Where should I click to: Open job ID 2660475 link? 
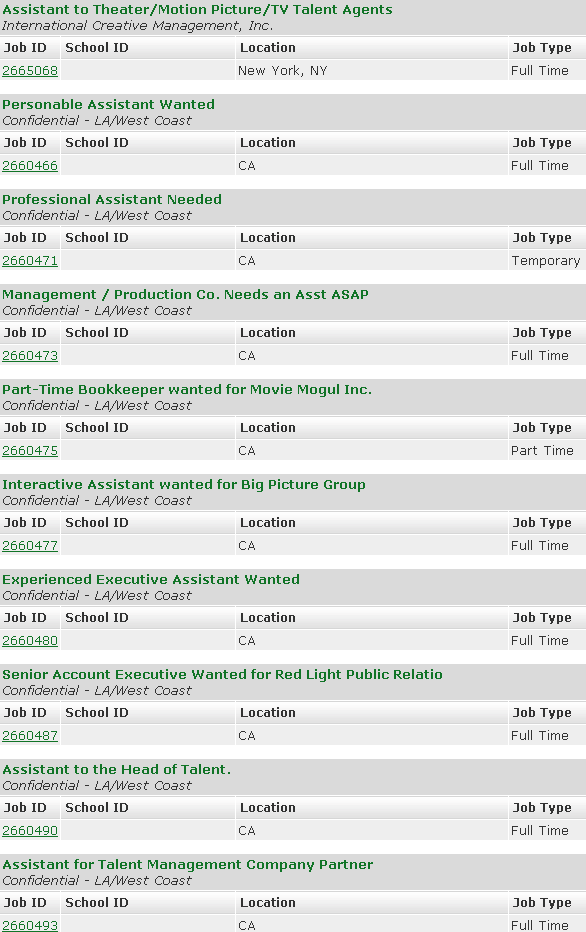coord(30,451)
